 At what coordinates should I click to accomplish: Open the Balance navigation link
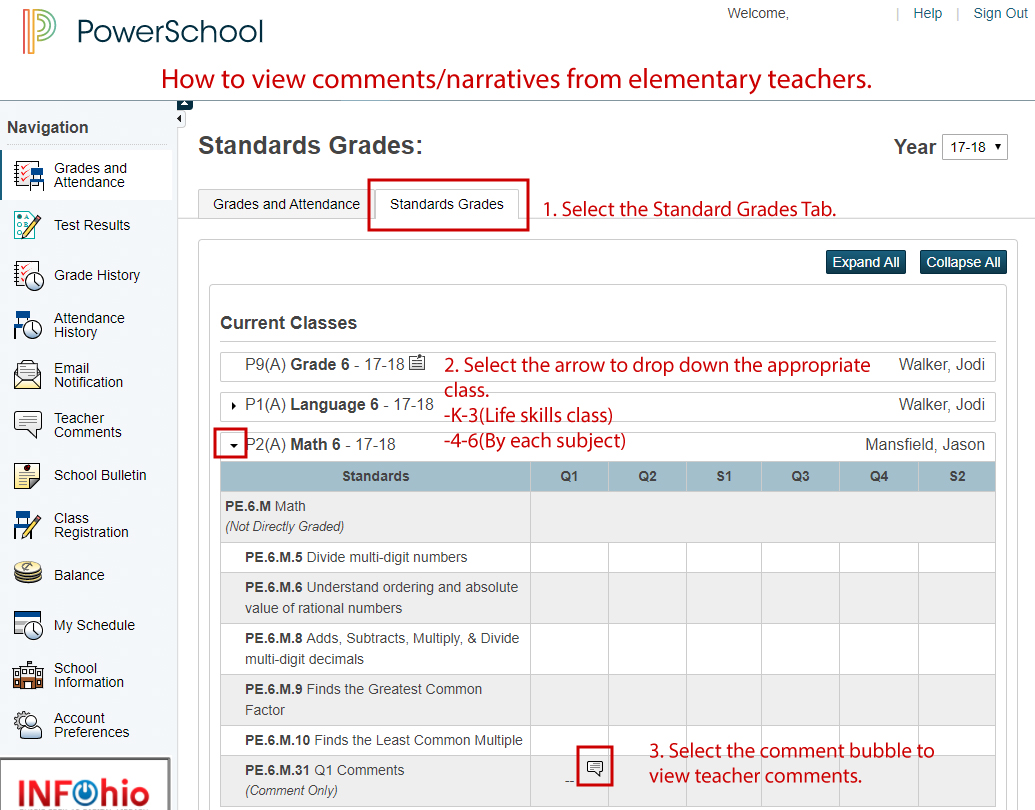point(79,575)
